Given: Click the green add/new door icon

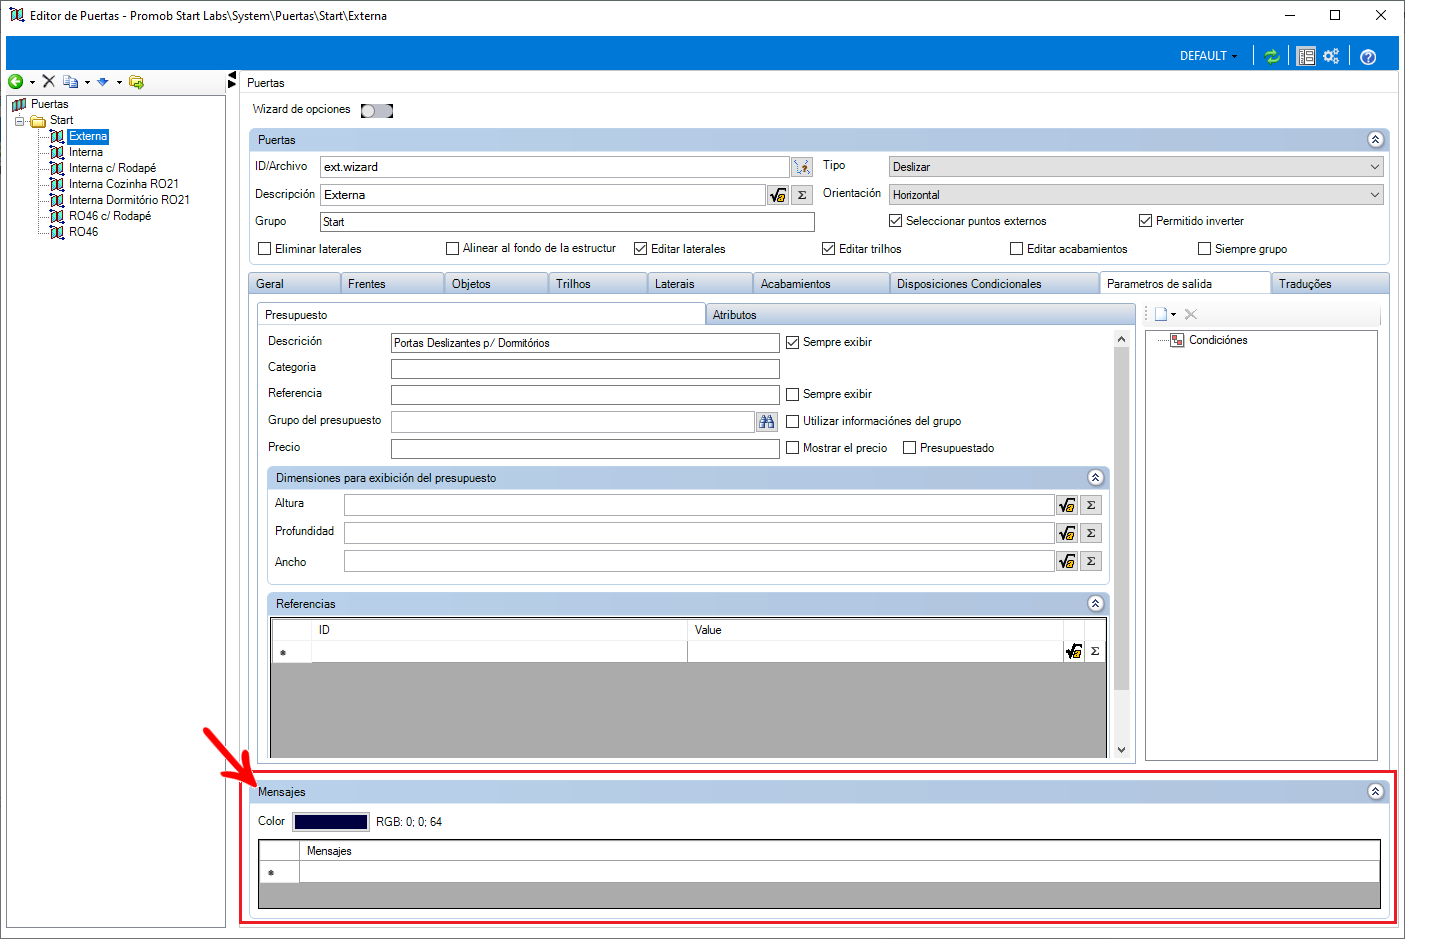Looking at the screenshot, I should tap(15, 82).
